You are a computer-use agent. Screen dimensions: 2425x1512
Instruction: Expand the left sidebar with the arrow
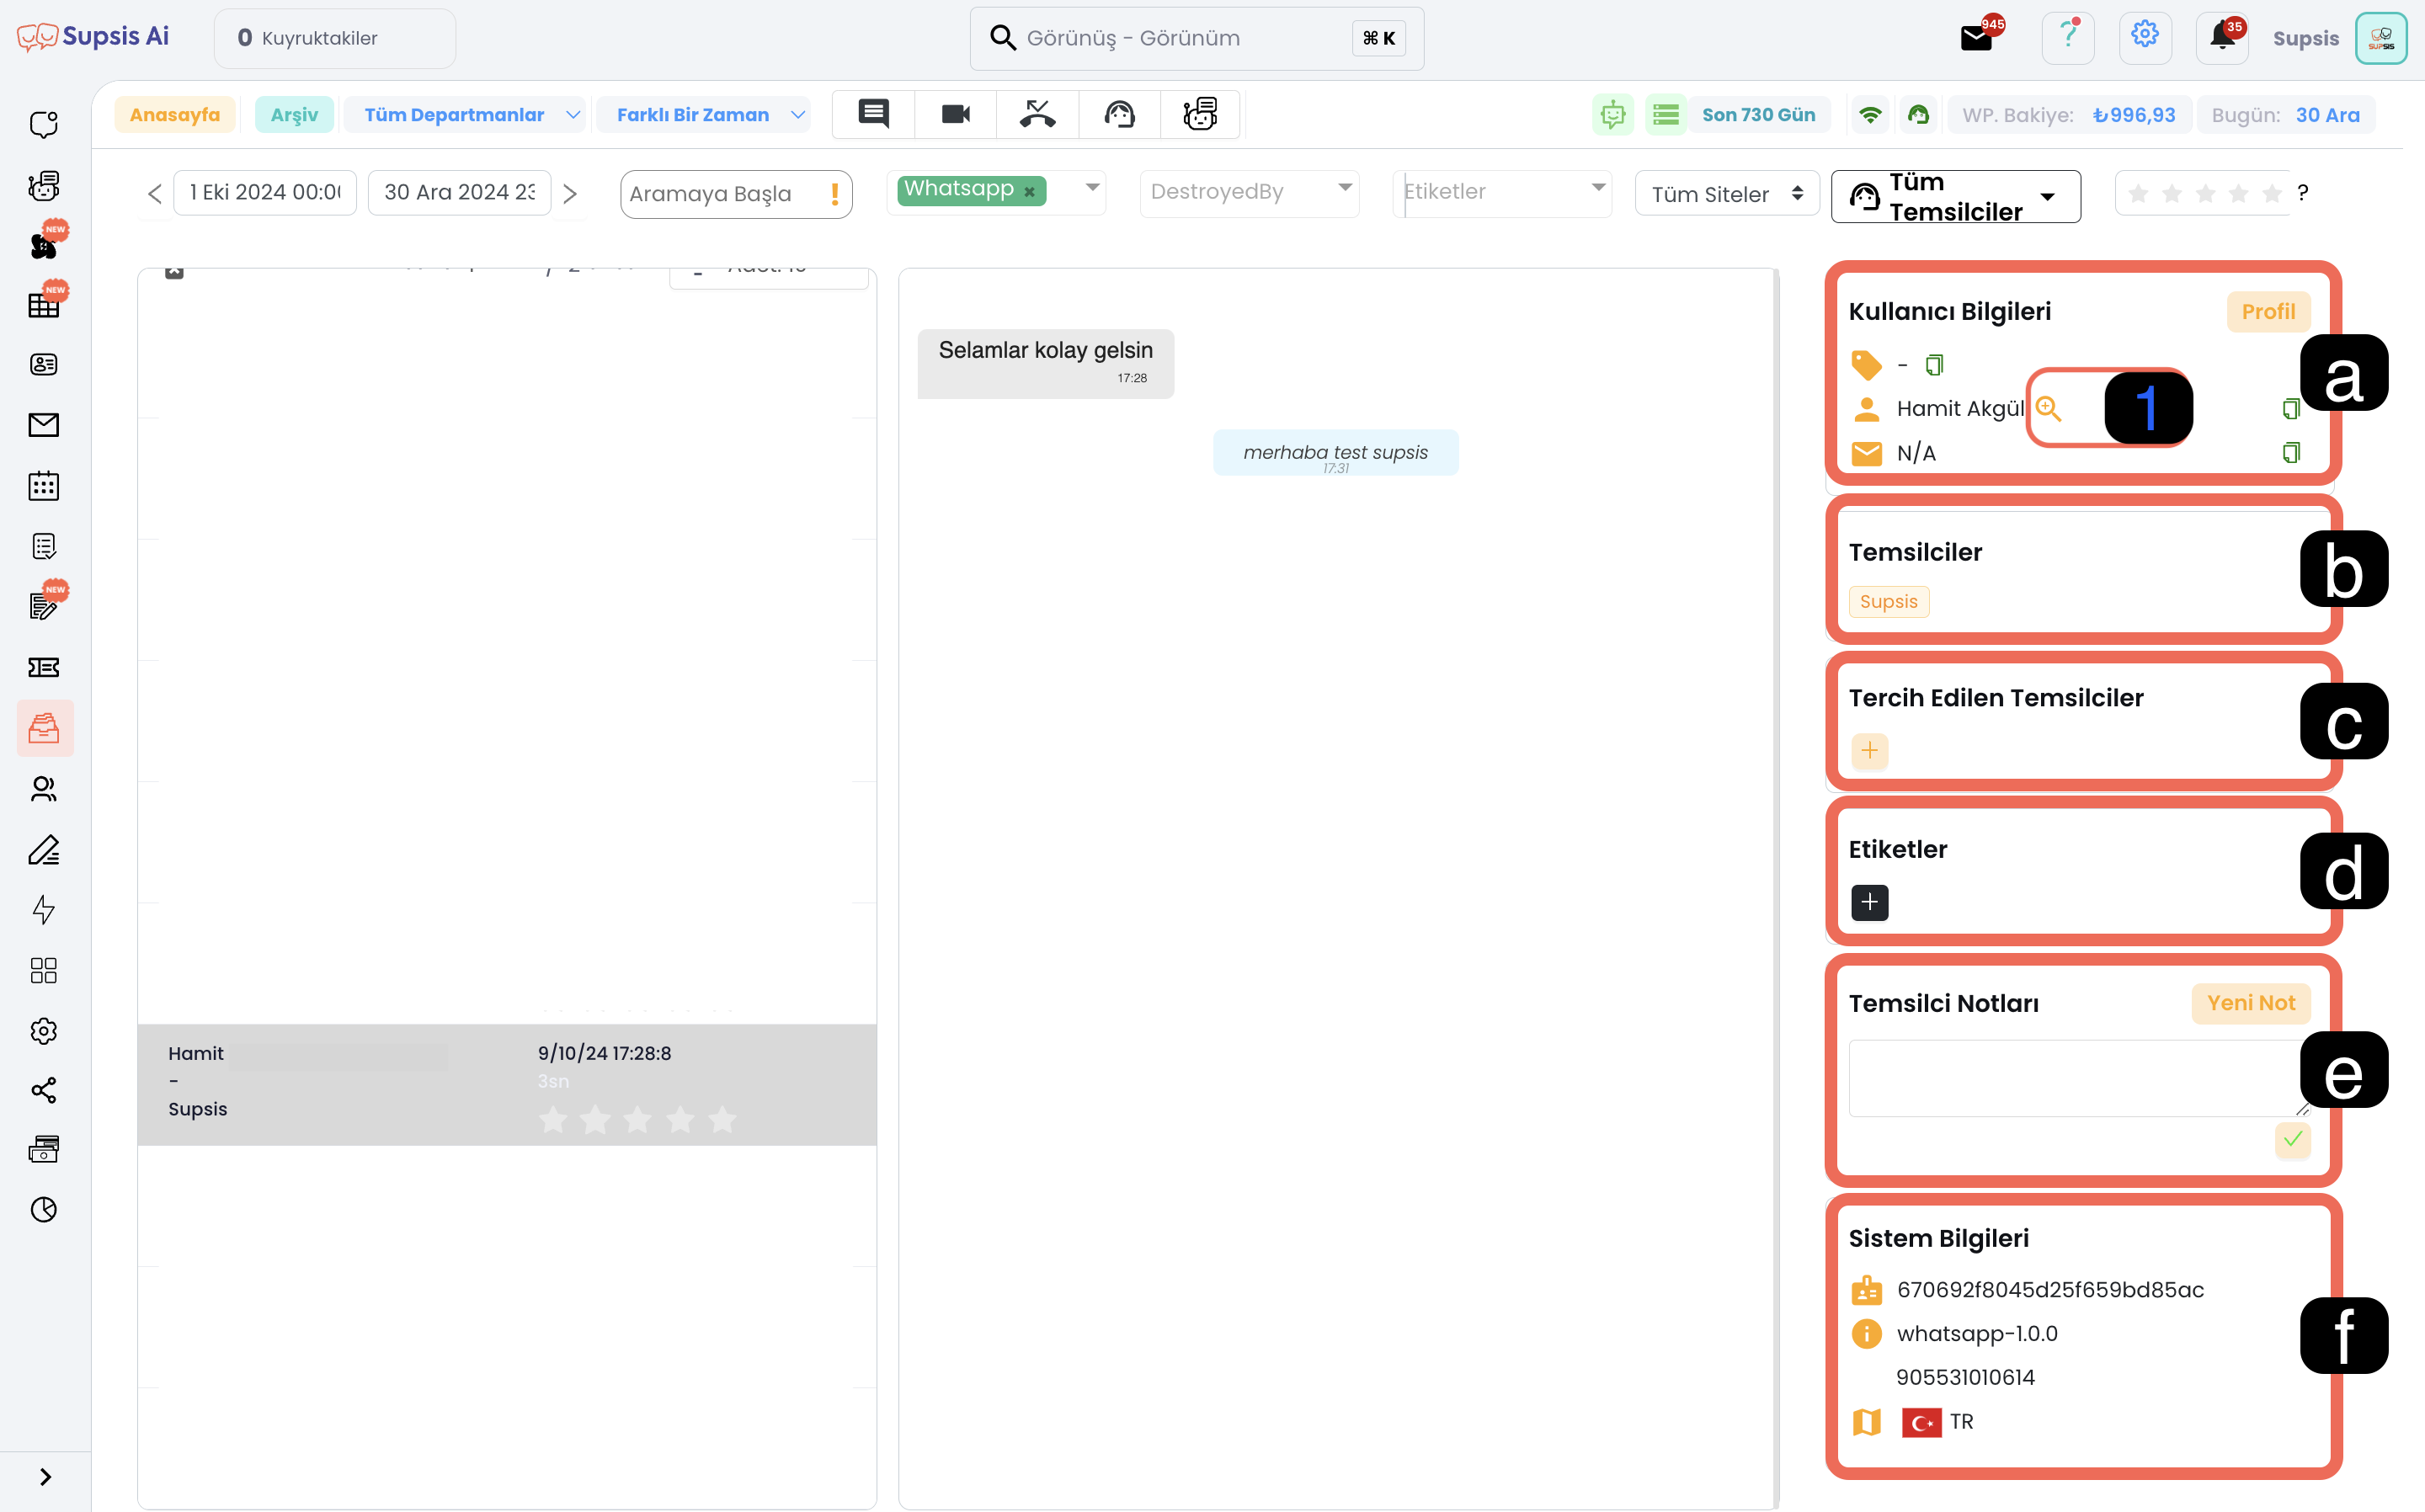tap(45, 1477)
